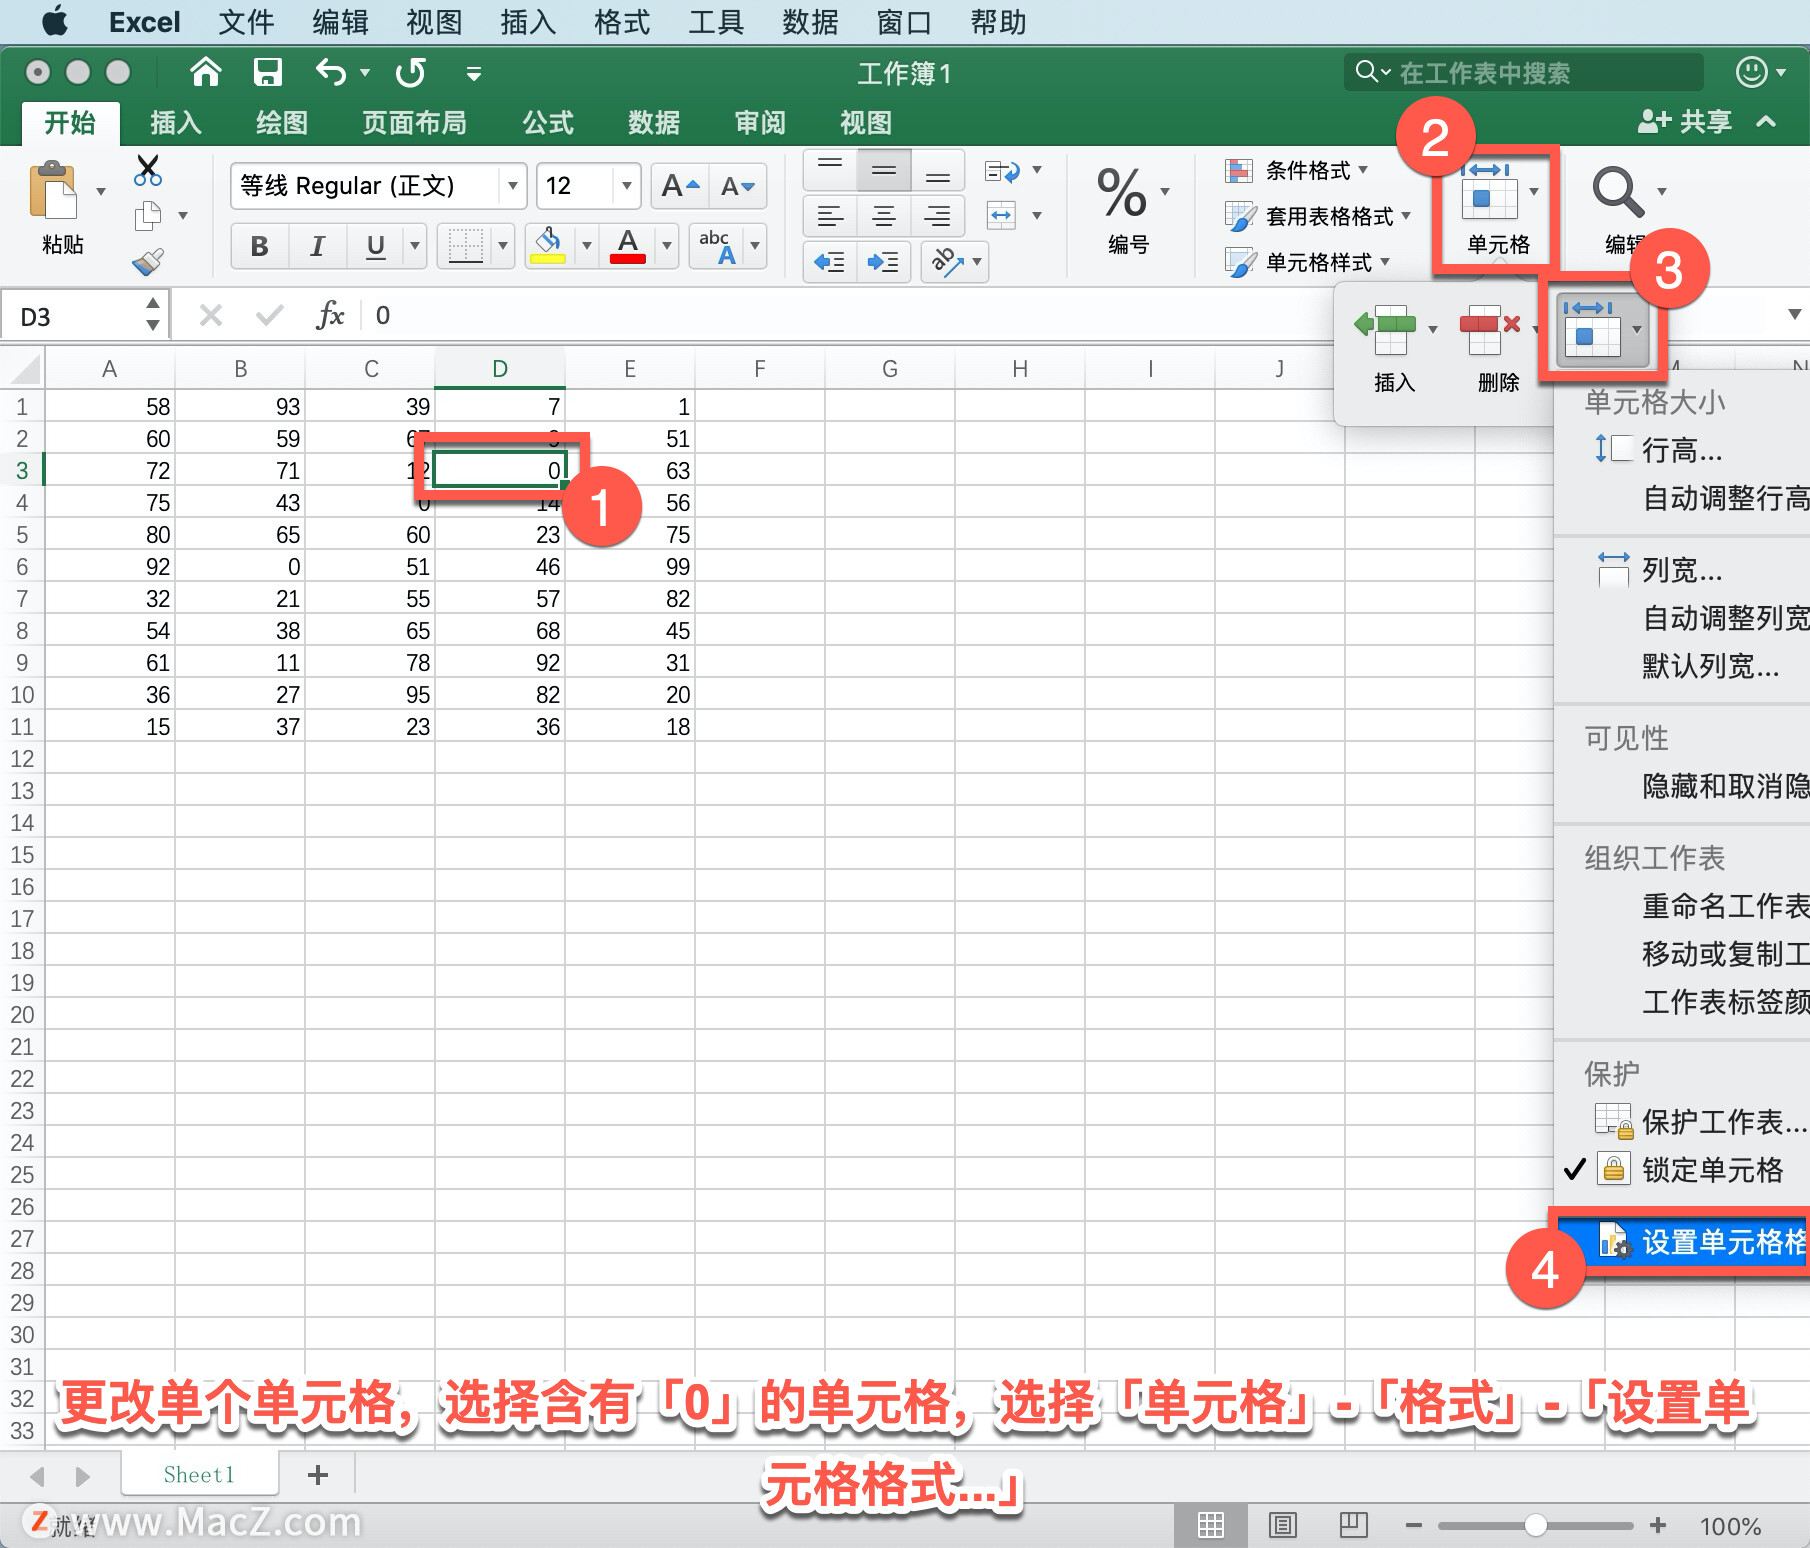
Task: Open the font name dropdown
Action: (512, 186)
